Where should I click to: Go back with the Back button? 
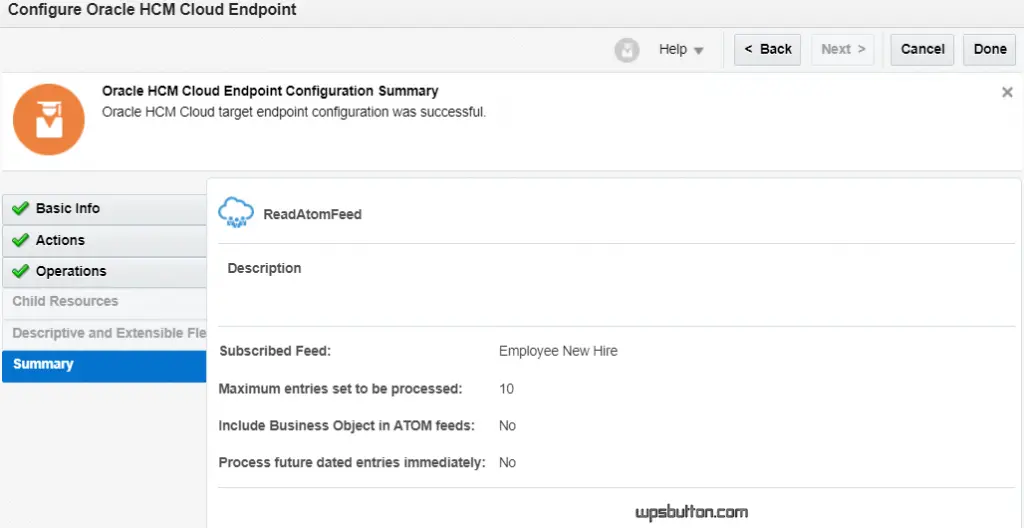pos(767,50)
